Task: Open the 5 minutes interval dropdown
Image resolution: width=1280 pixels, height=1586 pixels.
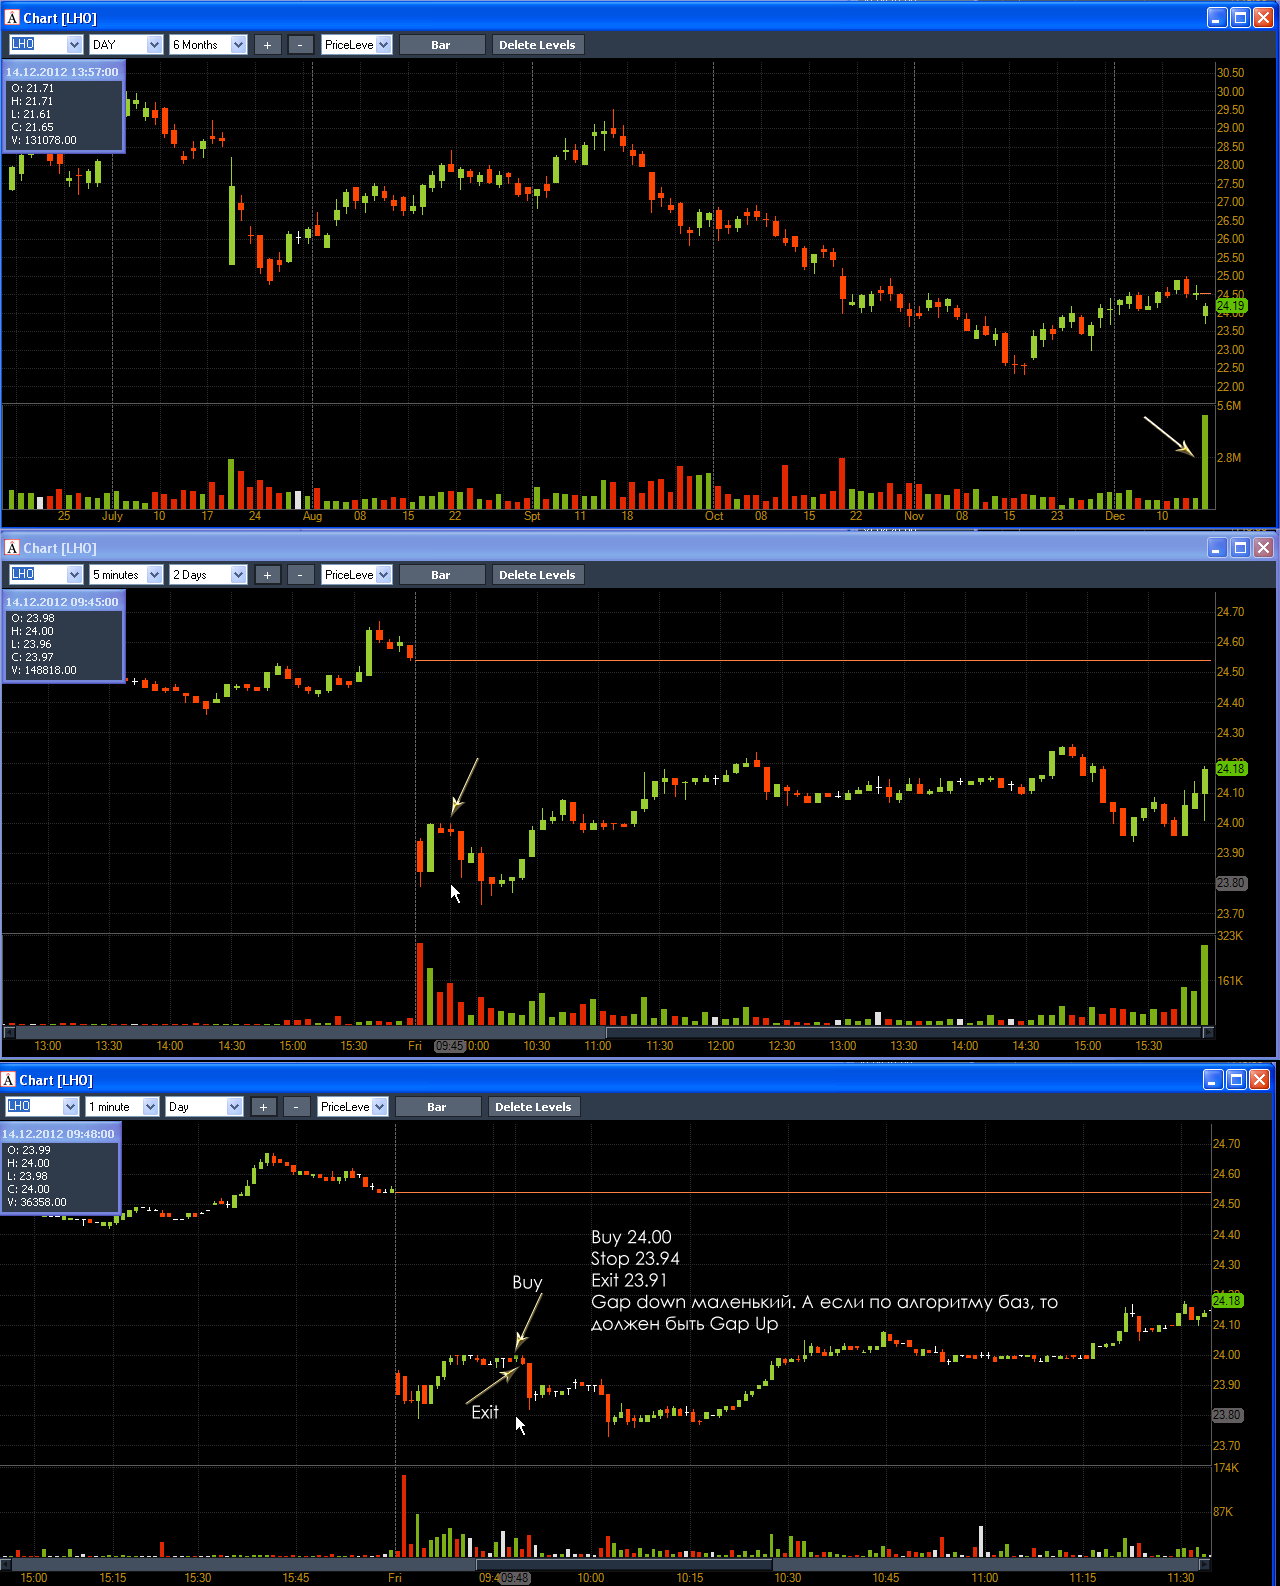Action: [126, 575]
